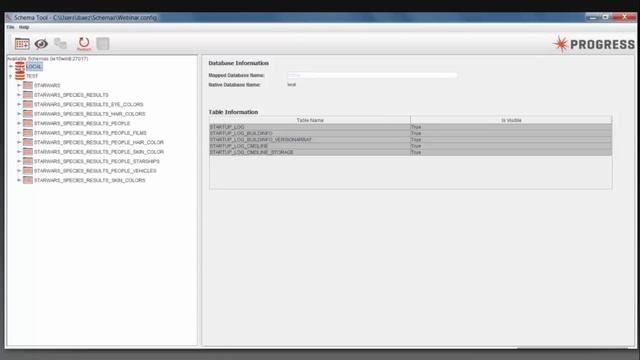Click the greyed-out stacked-windows toolbar icon
The image size is (640, 360).
coord(60,44)
